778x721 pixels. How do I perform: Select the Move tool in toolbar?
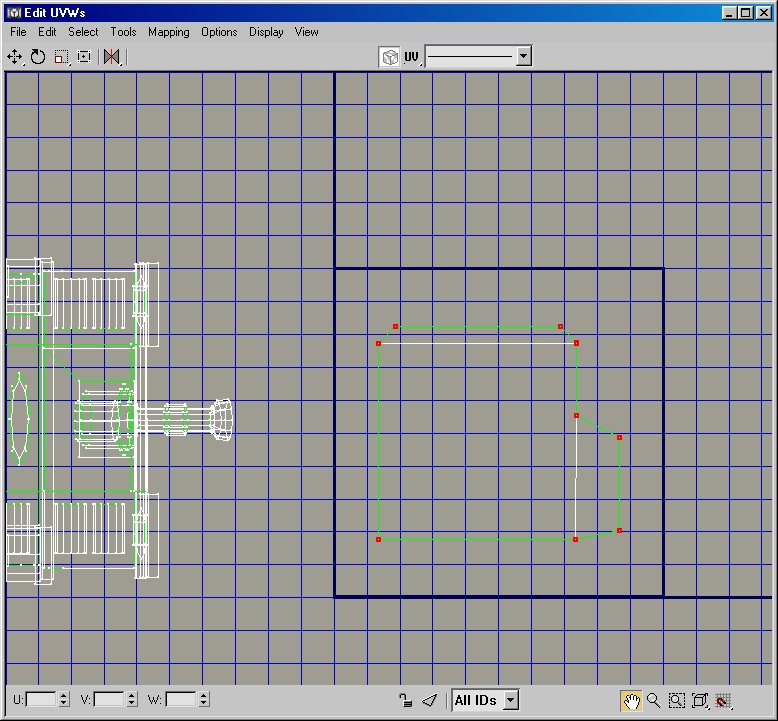(15, 57)
